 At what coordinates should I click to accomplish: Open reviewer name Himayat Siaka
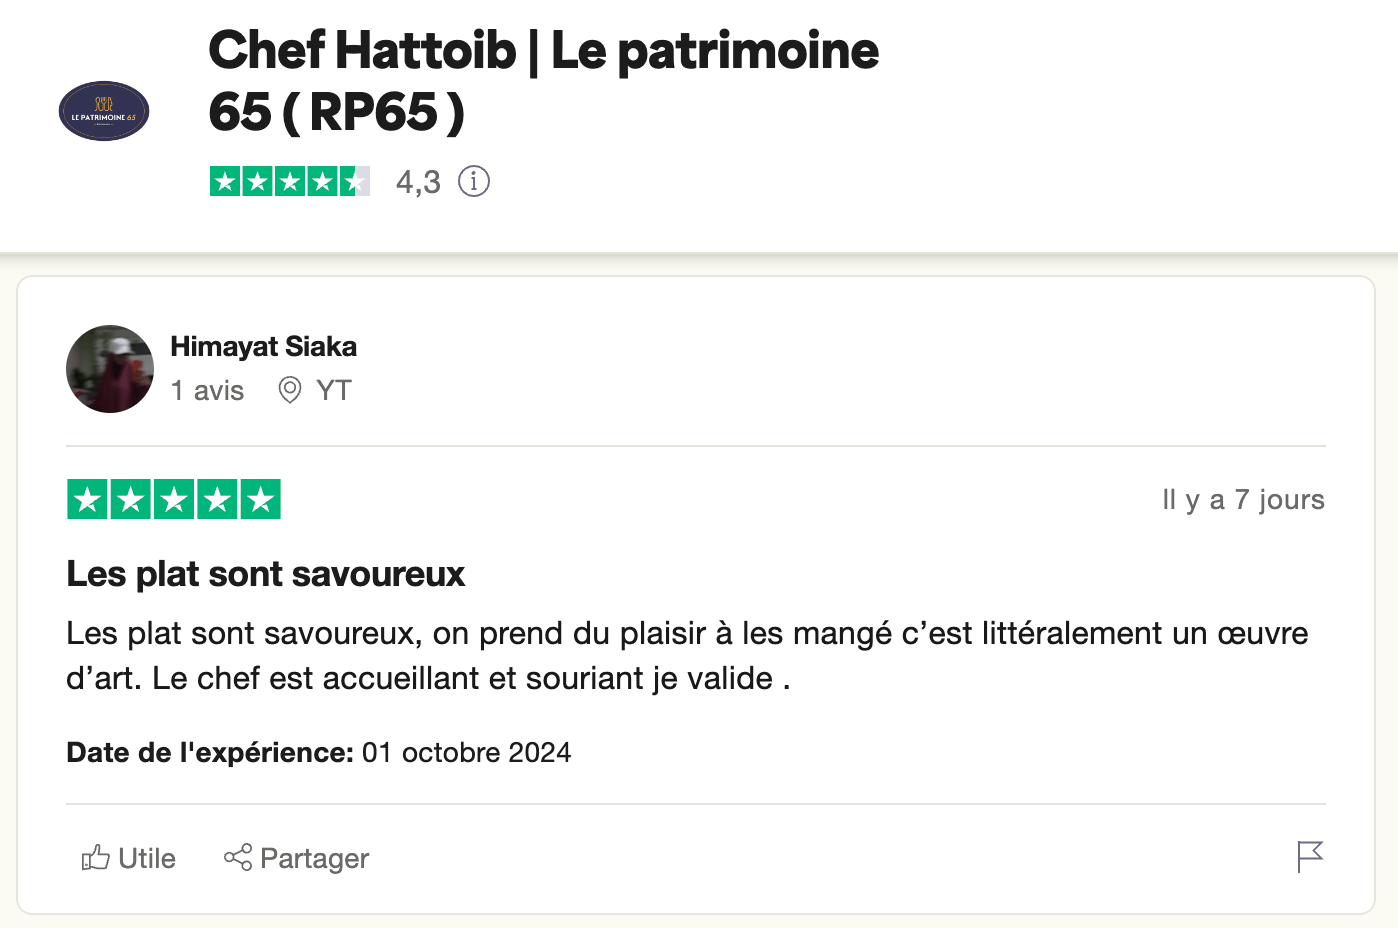coord(263,346)
